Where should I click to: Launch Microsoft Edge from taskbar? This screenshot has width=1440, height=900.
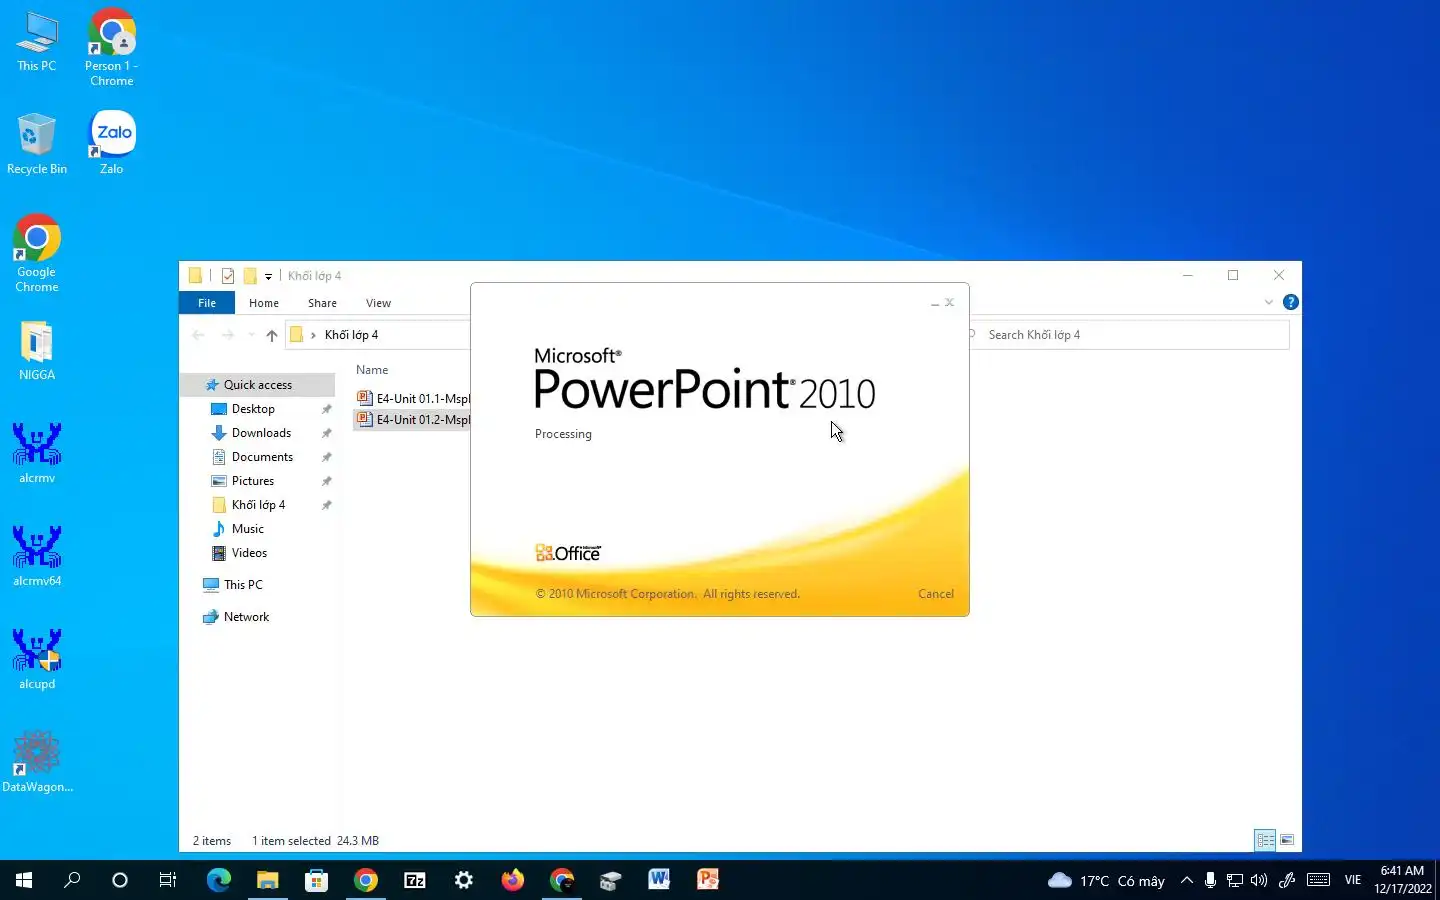pos(218,880)
